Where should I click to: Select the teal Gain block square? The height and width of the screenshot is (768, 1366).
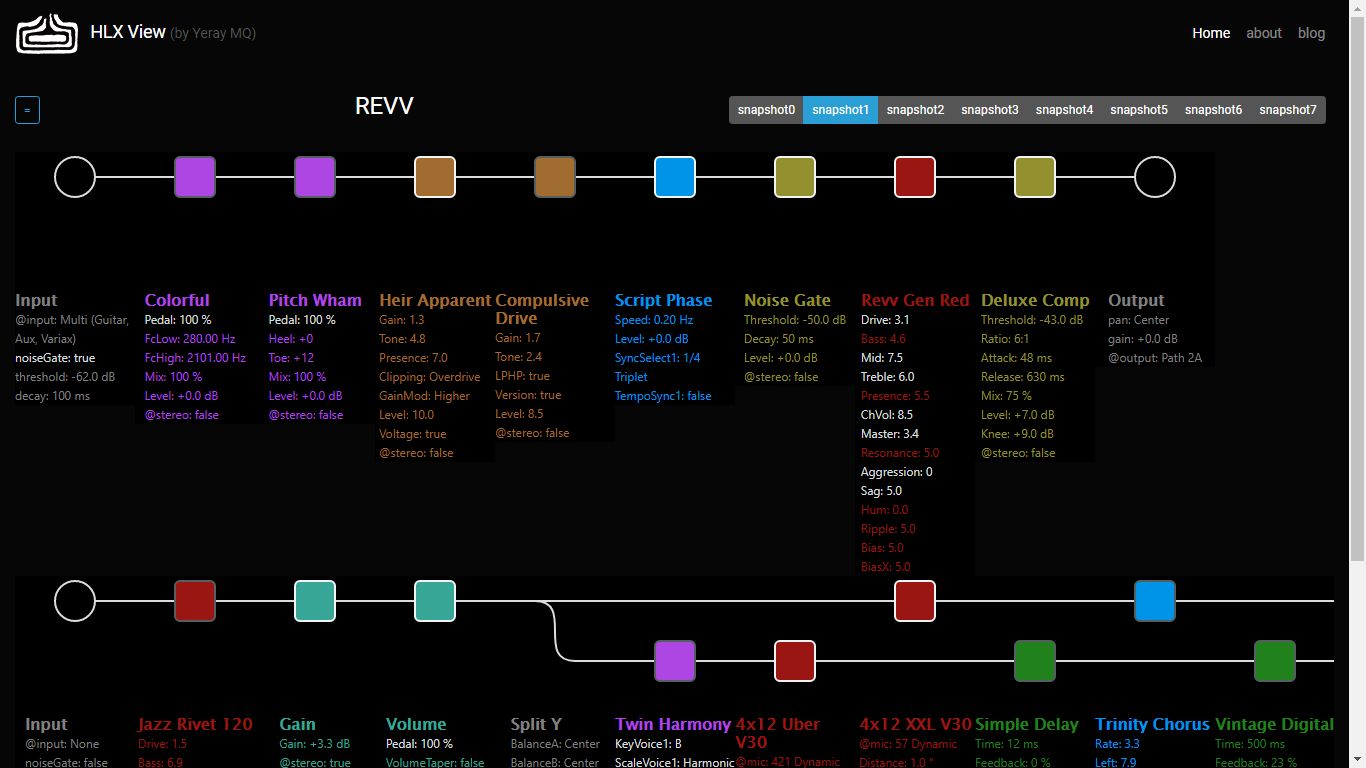click(315, 601)
